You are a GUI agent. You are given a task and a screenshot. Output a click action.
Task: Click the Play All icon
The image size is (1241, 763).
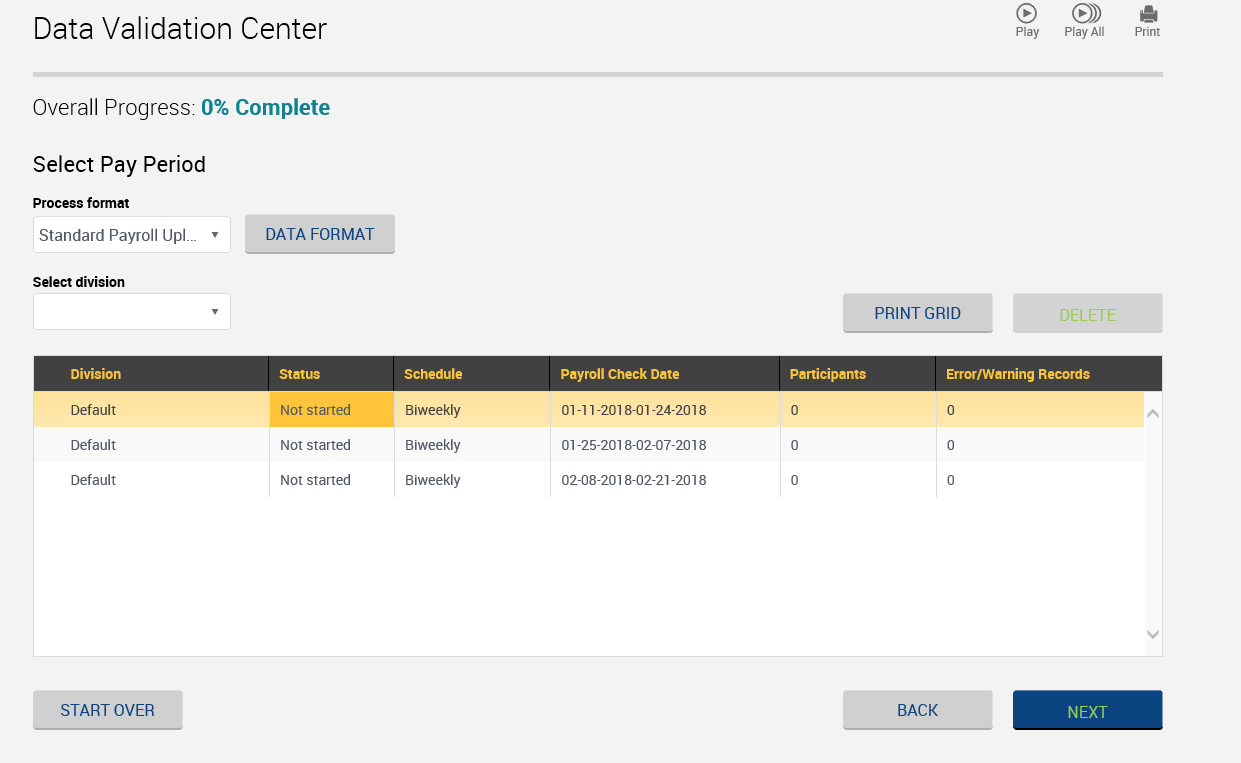click(x=1084, y=14)
